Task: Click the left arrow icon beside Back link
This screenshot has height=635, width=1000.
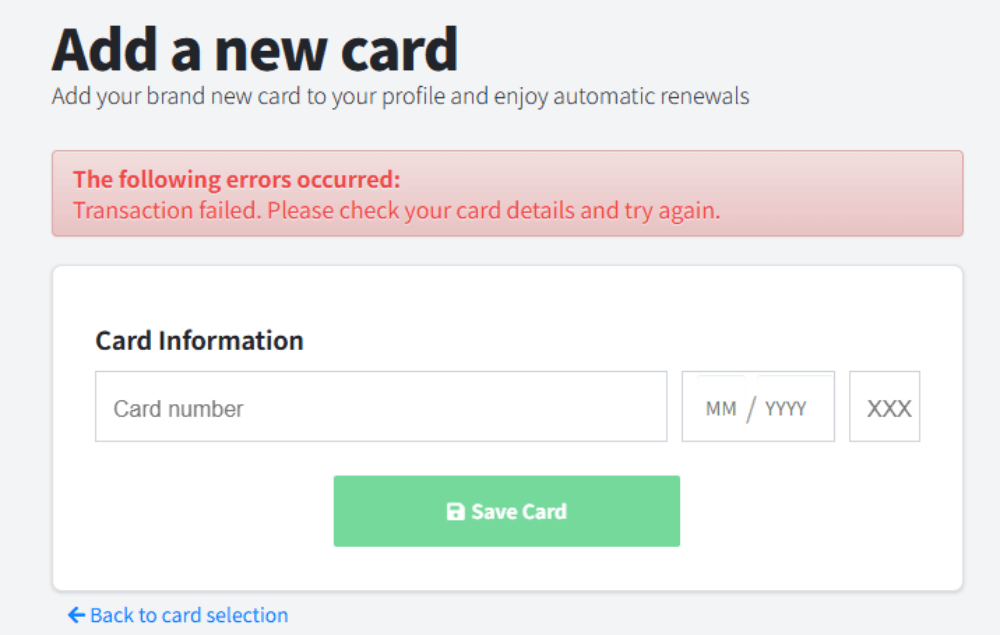Action: (x=76, y=615)
